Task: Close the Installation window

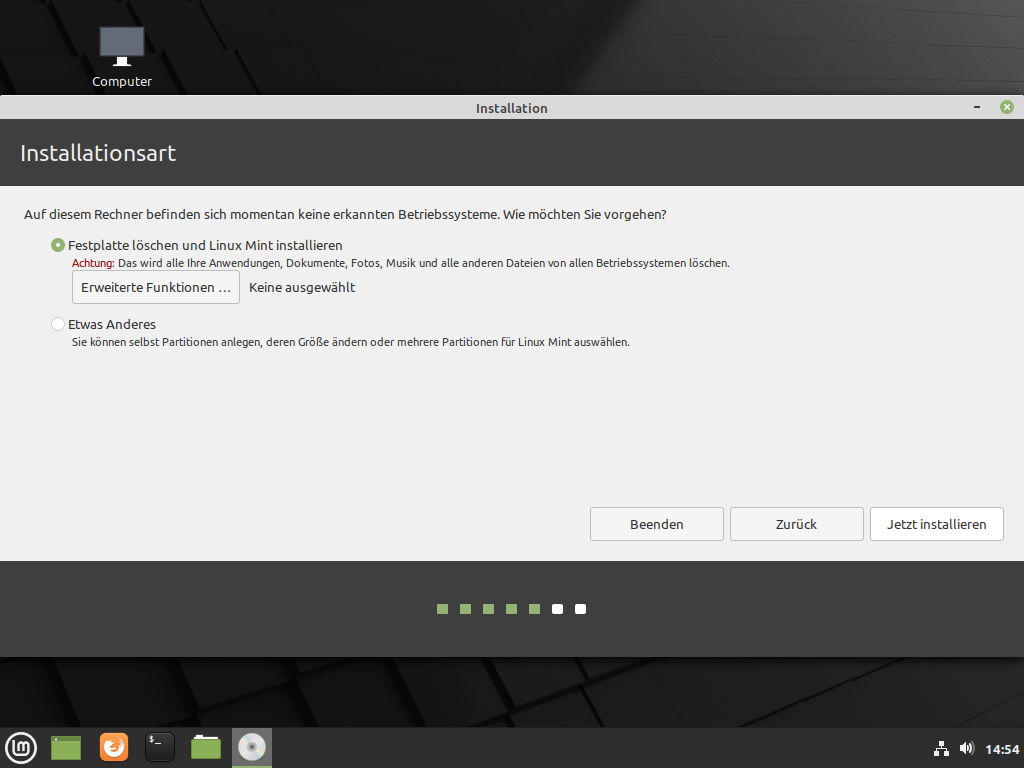Action: coord(1007,107)
